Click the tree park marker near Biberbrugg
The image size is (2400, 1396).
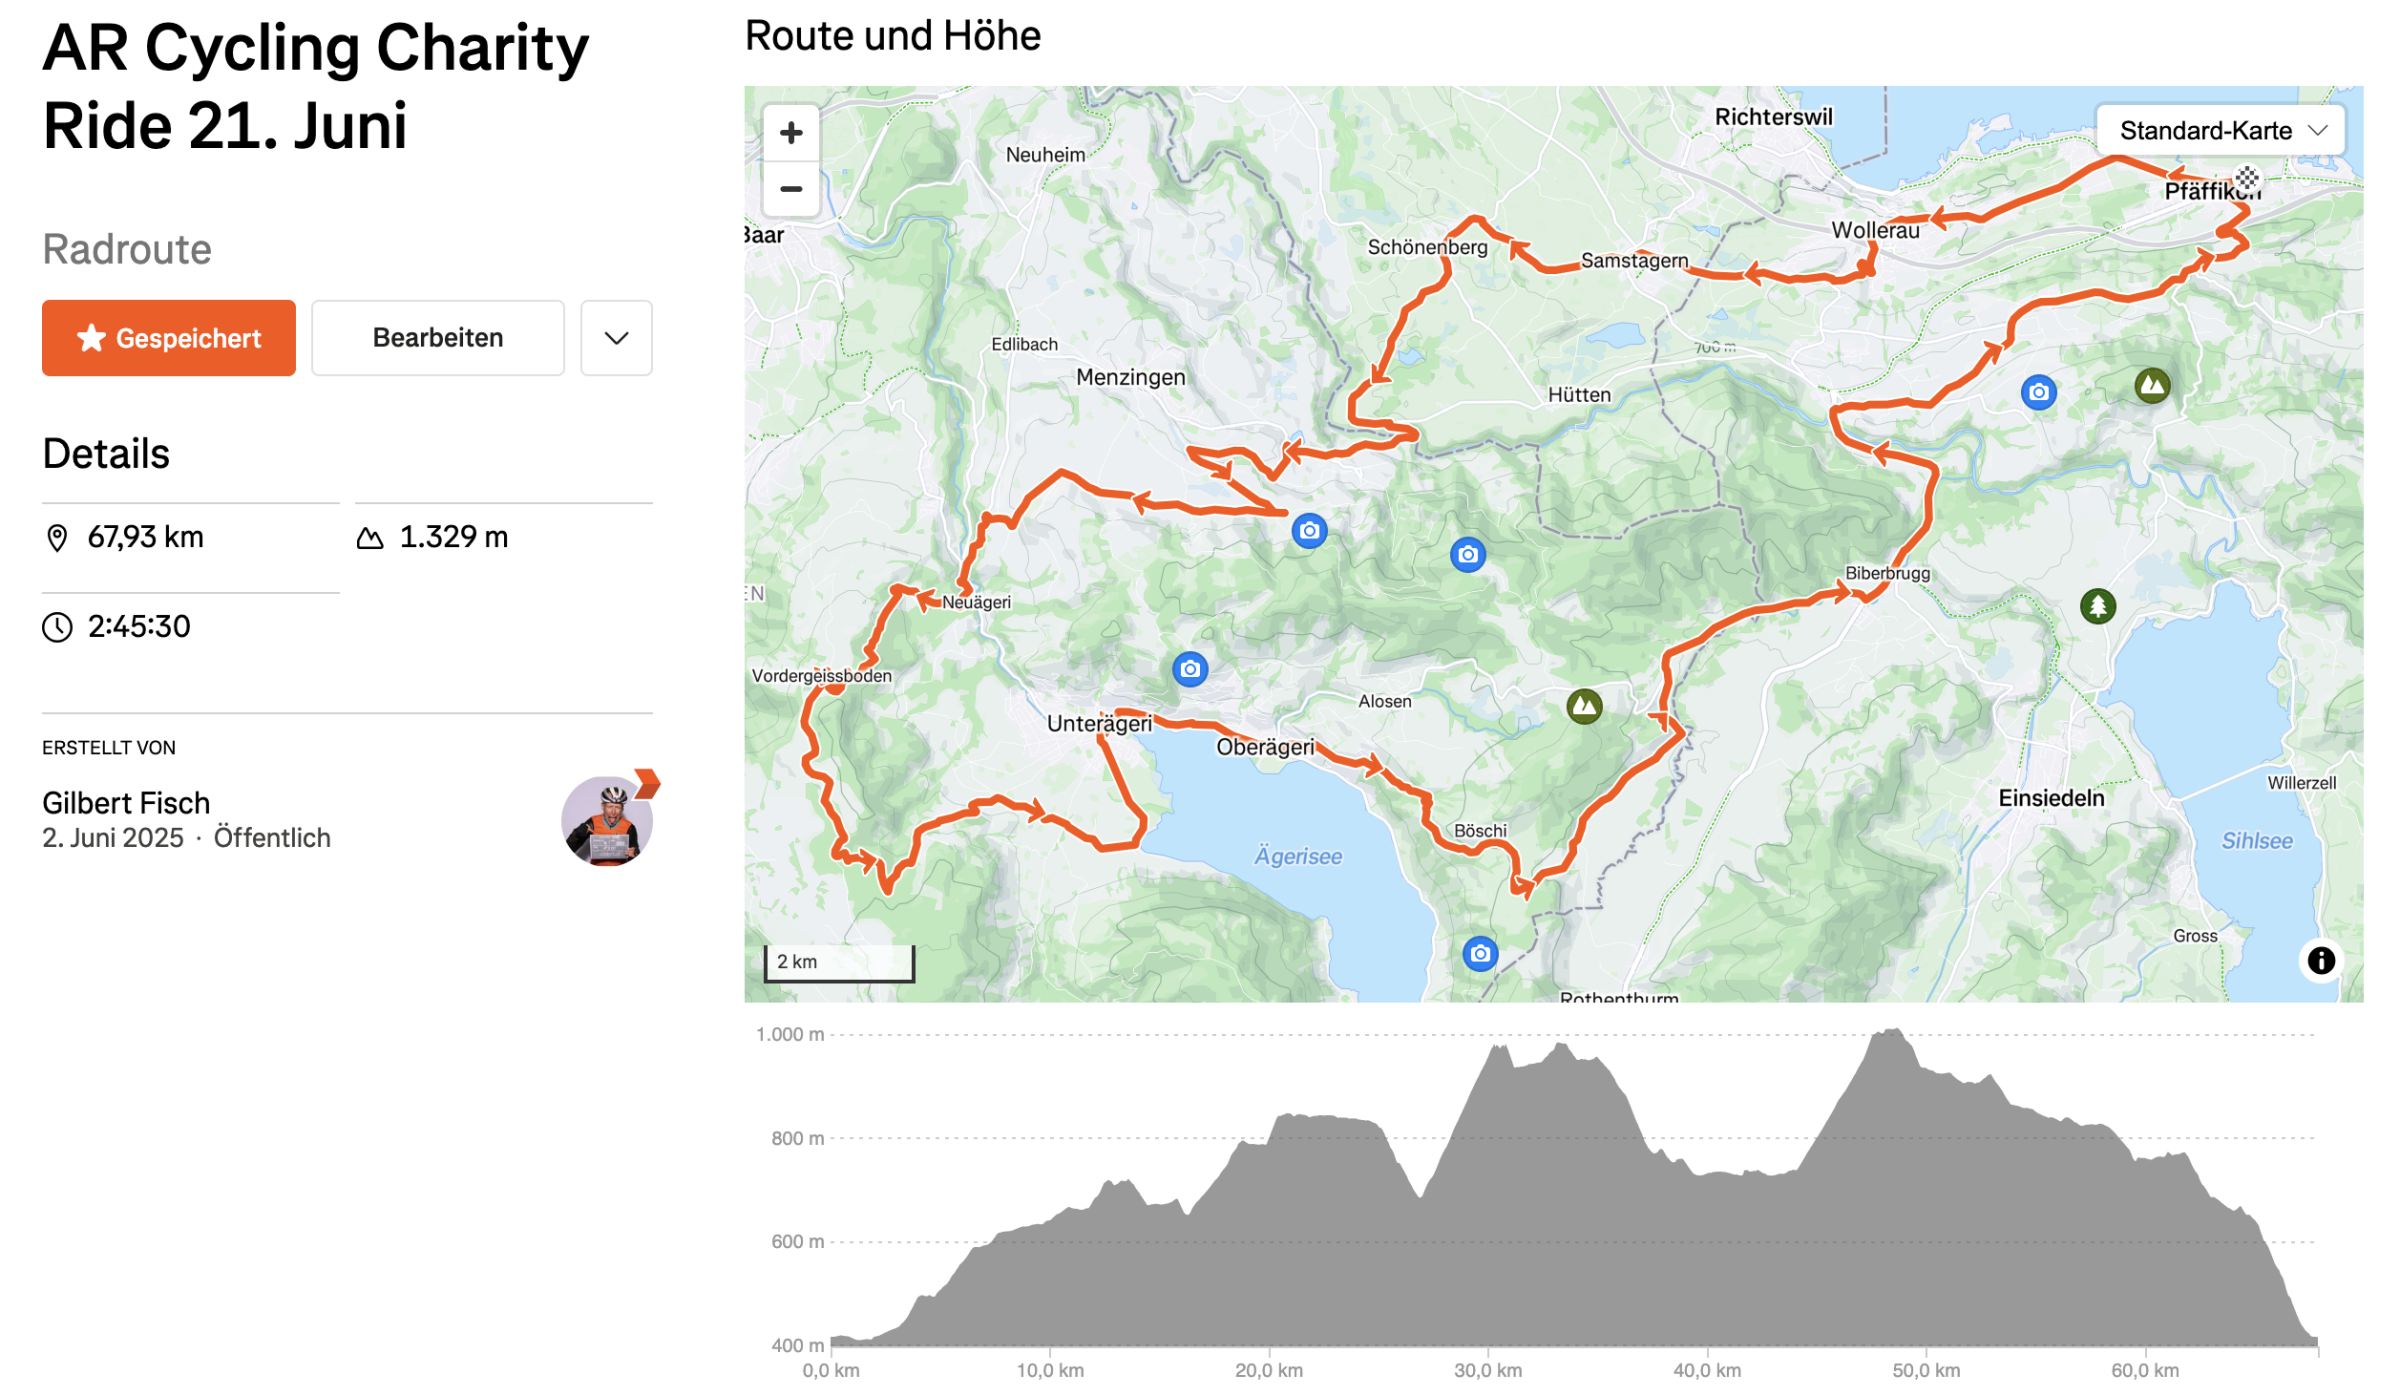point(2098,606)
